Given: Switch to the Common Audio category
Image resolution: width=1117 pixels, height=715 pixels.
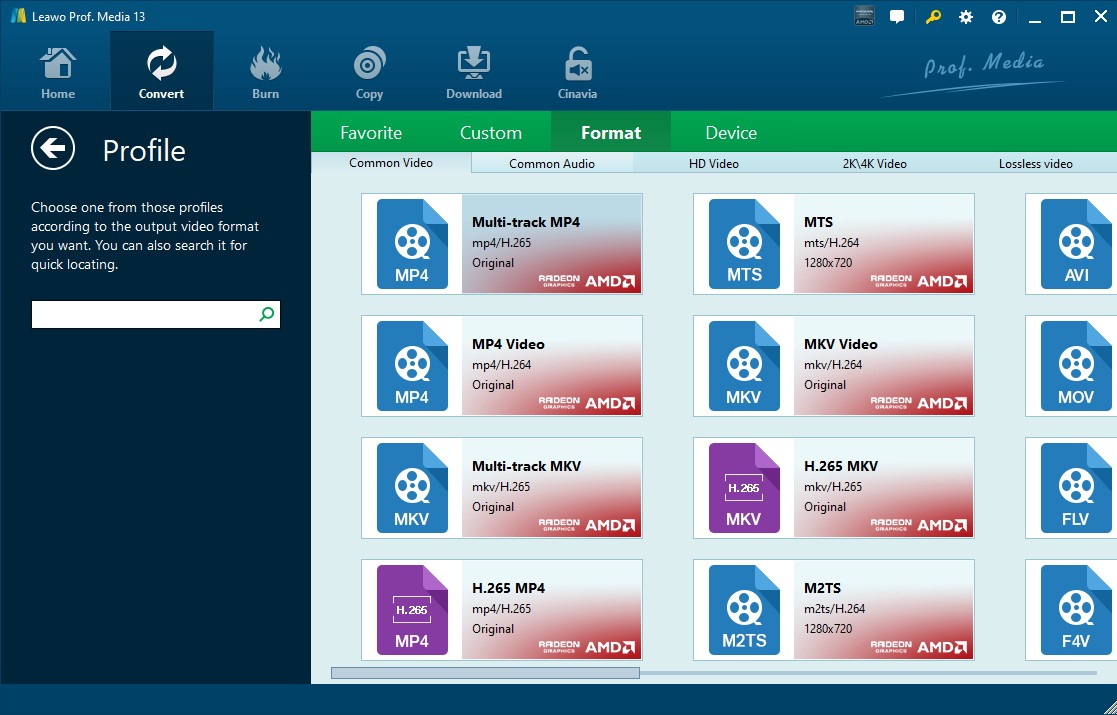Looking at the screenshot, I should coord(551,163).
